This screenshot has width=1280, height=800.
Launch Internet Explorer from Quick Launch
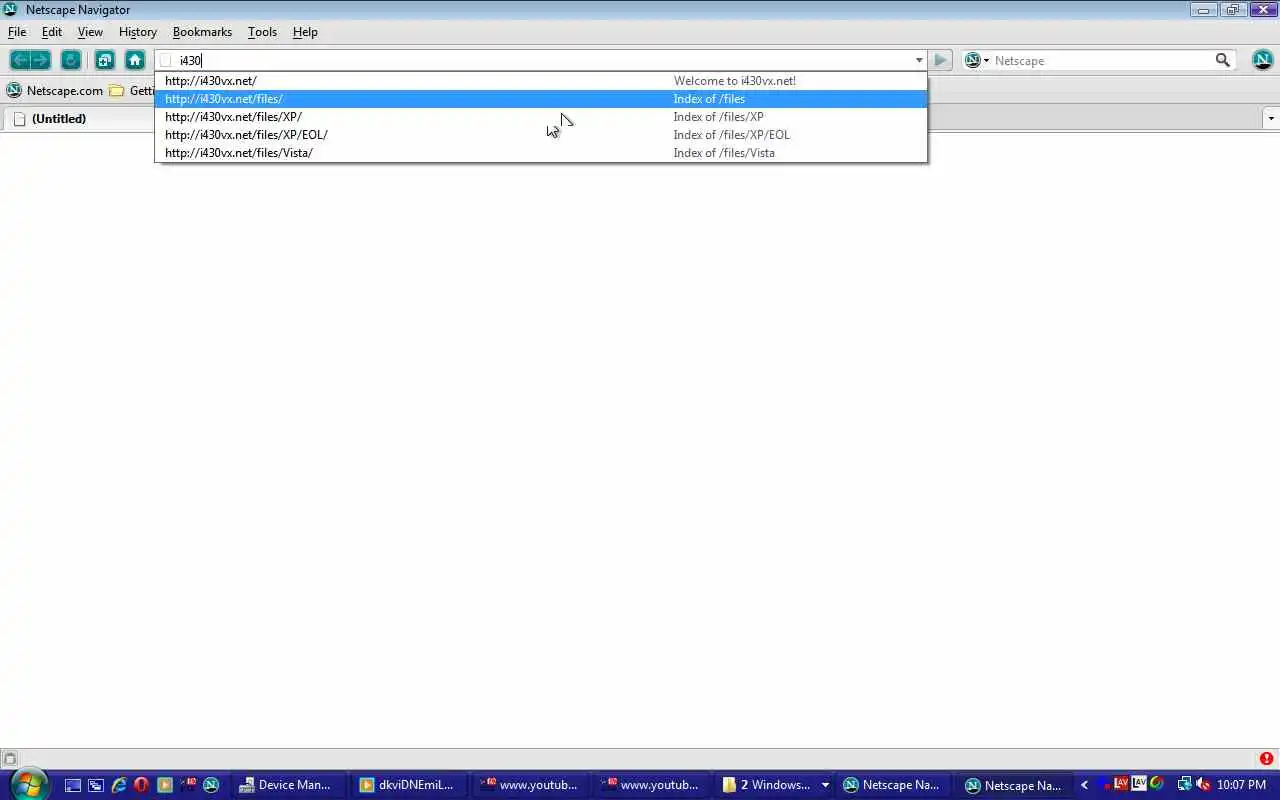[x=118, y=785]
